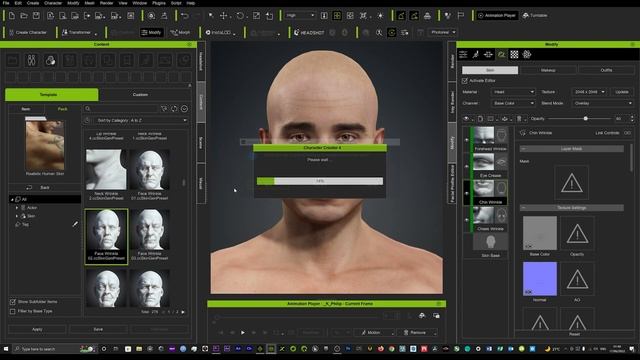Viewport: 640px width, 360px height.
Task: Toggle the Activate Editor checkbox
Action: tap(464, 81)
